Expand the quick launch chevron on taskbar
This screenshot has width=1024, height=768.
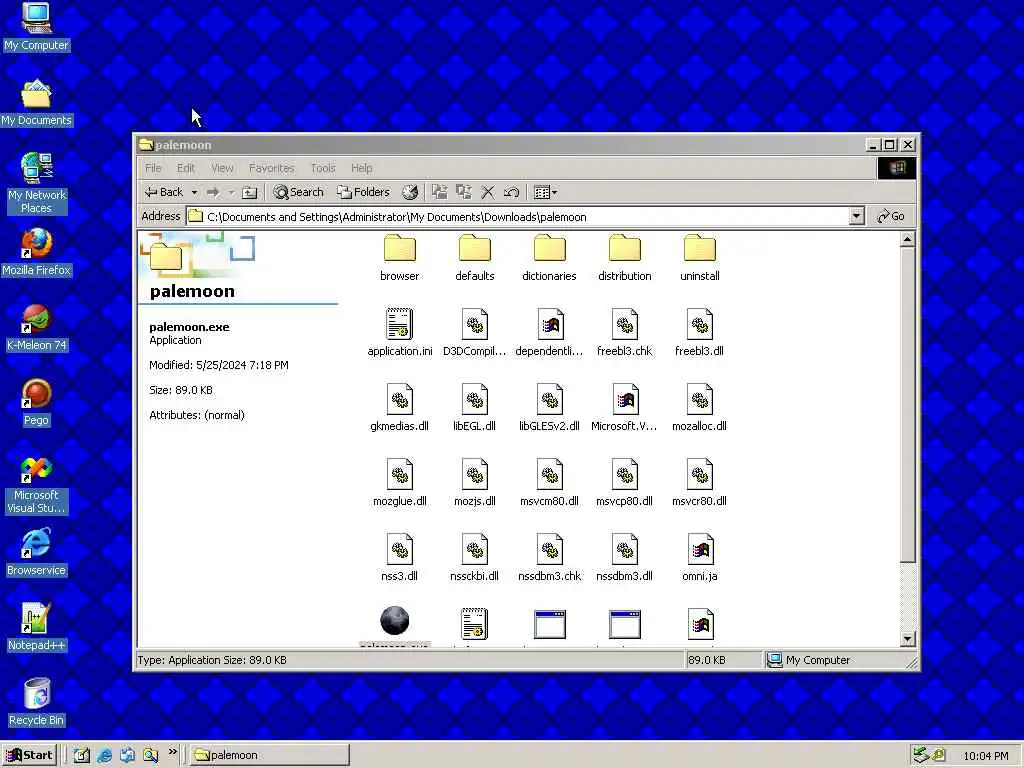click(x=172, y=752)
